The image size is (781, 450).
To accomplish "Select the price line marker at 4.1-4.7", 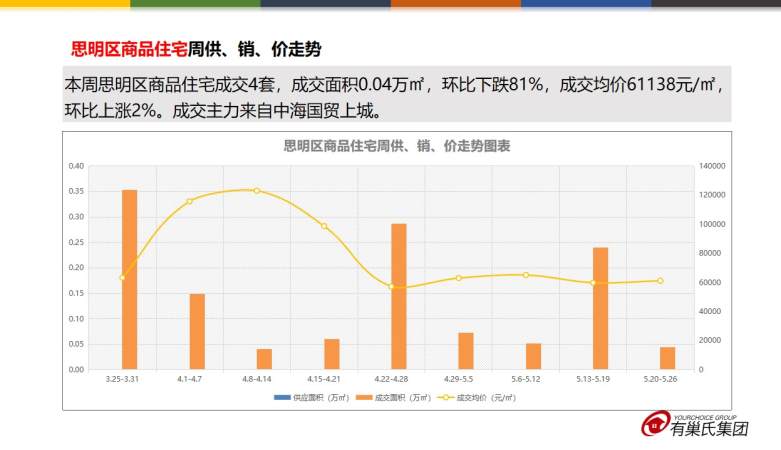I will tap(189, 201).
